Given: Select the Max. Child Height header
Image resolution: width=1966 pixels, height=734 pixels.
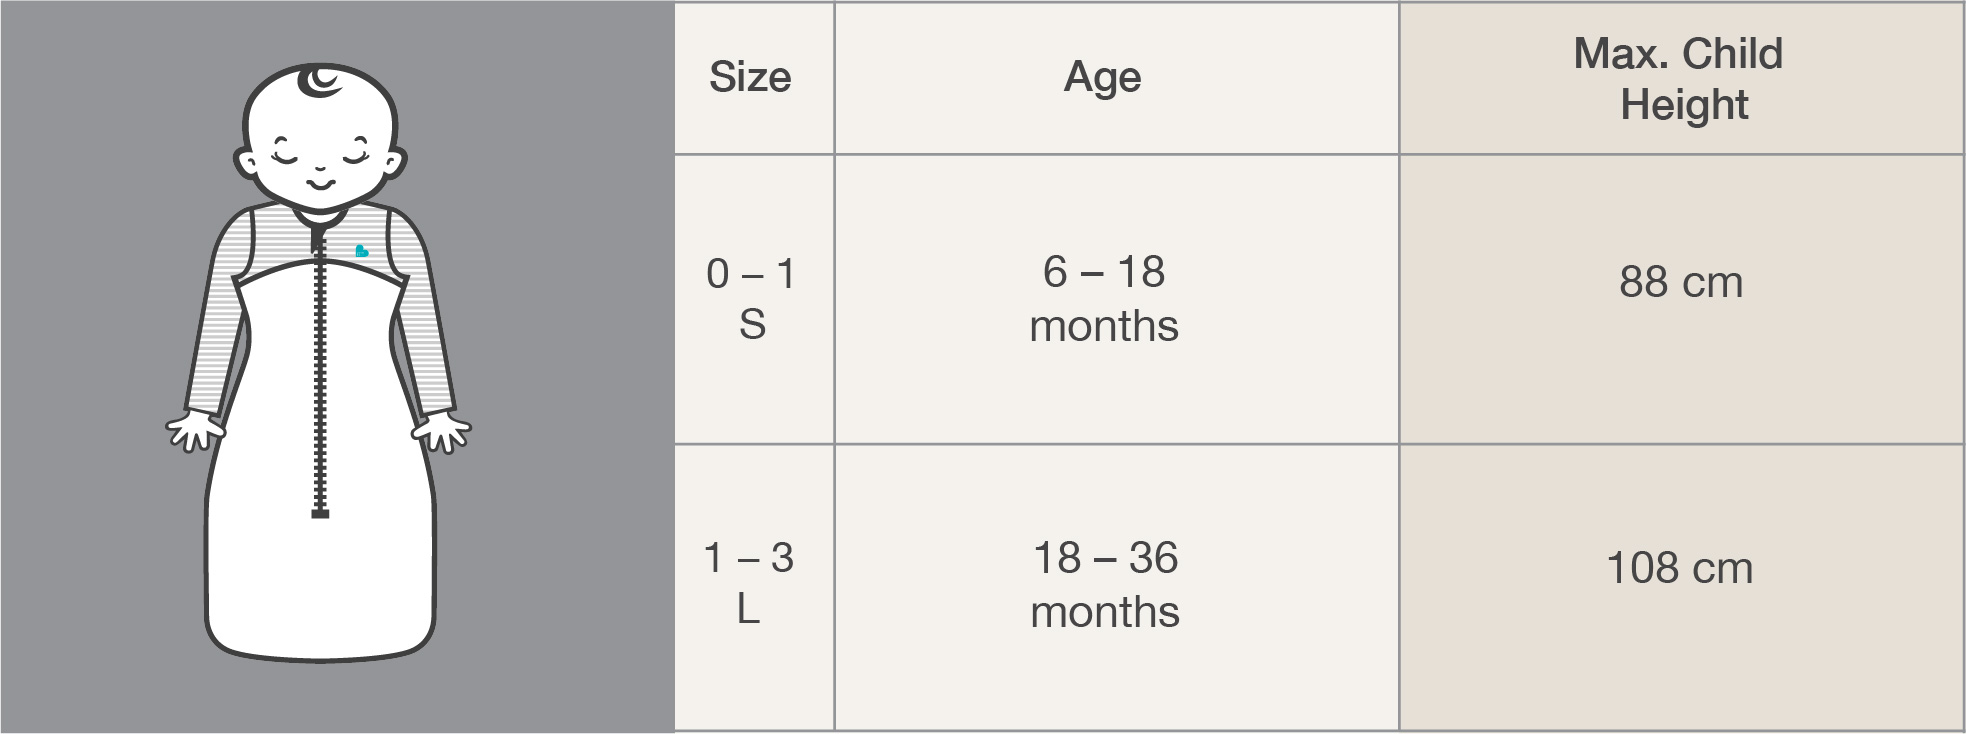Looking at the screenshot, I should 1680,79.
